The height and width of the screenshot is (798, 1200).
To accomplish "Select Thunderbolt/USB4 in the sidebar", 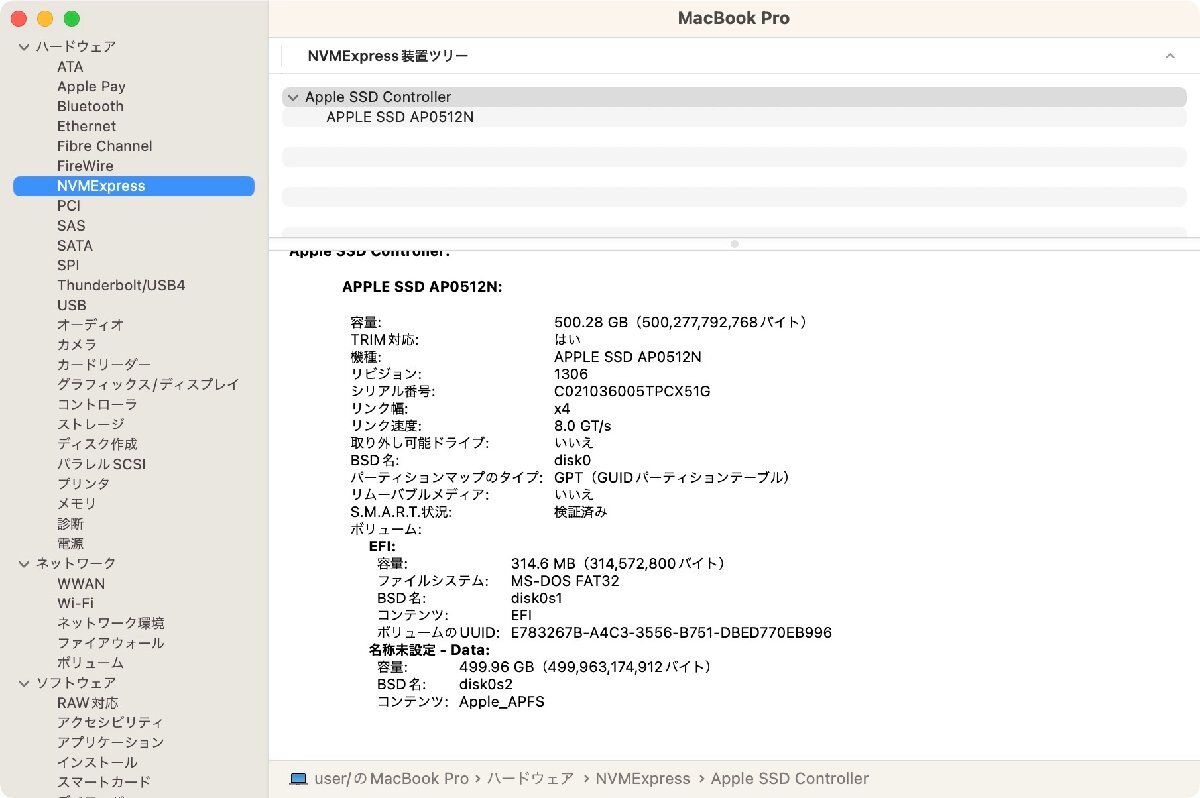I will (121, 285).
